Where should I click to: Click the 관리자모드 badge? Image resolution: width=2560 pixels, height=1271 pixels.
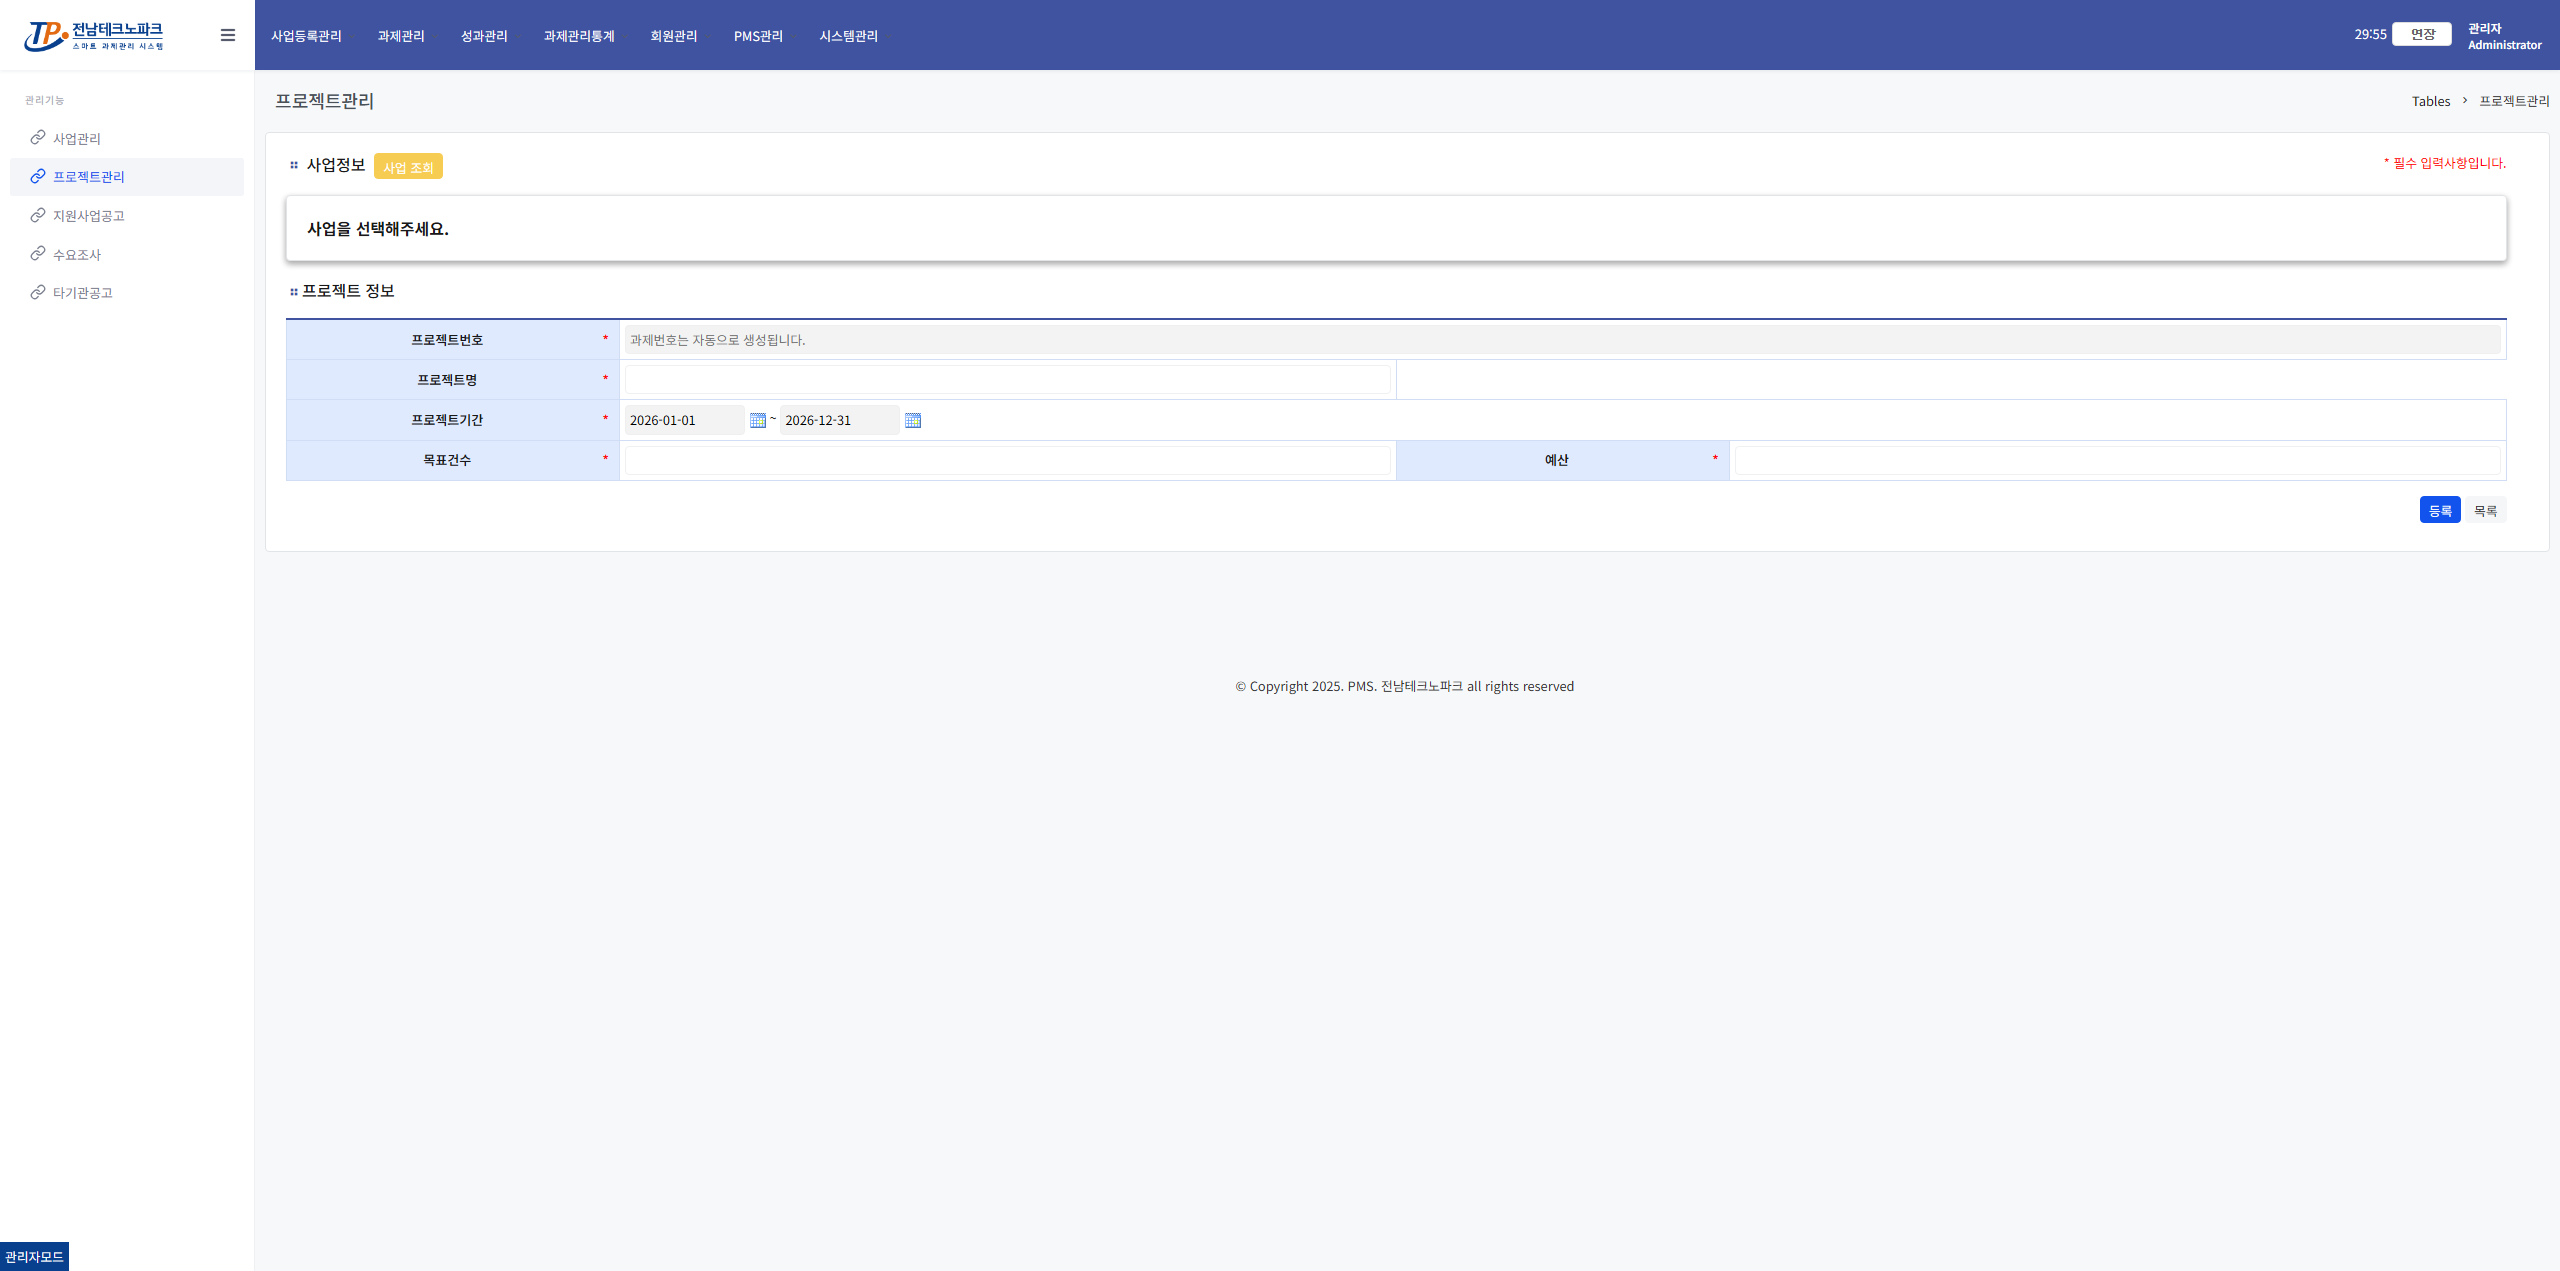click(x=34, y=1257)
